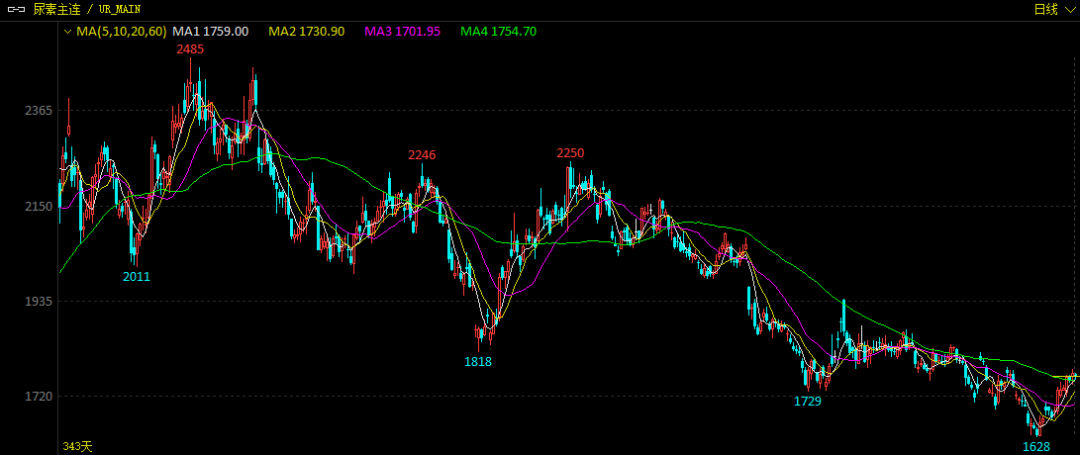Select the MA1 1759.00 legend value
1080x455 pixels.
pyautogui.click(x=211, y=32)
